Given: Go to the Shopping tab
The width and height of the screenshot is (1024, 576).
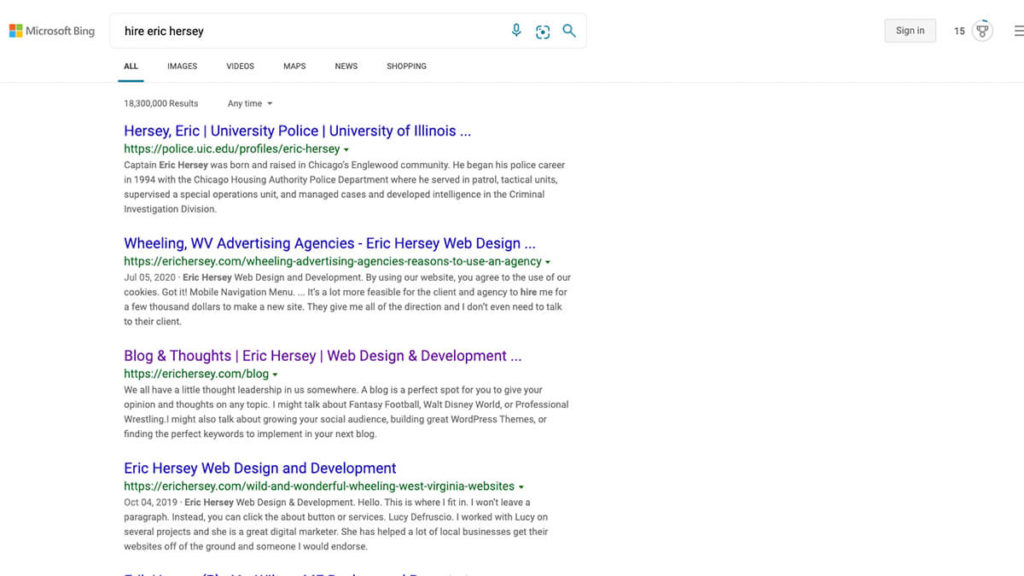Looking at the screenshot, I should pyautogui.click(x=406, y=66).
